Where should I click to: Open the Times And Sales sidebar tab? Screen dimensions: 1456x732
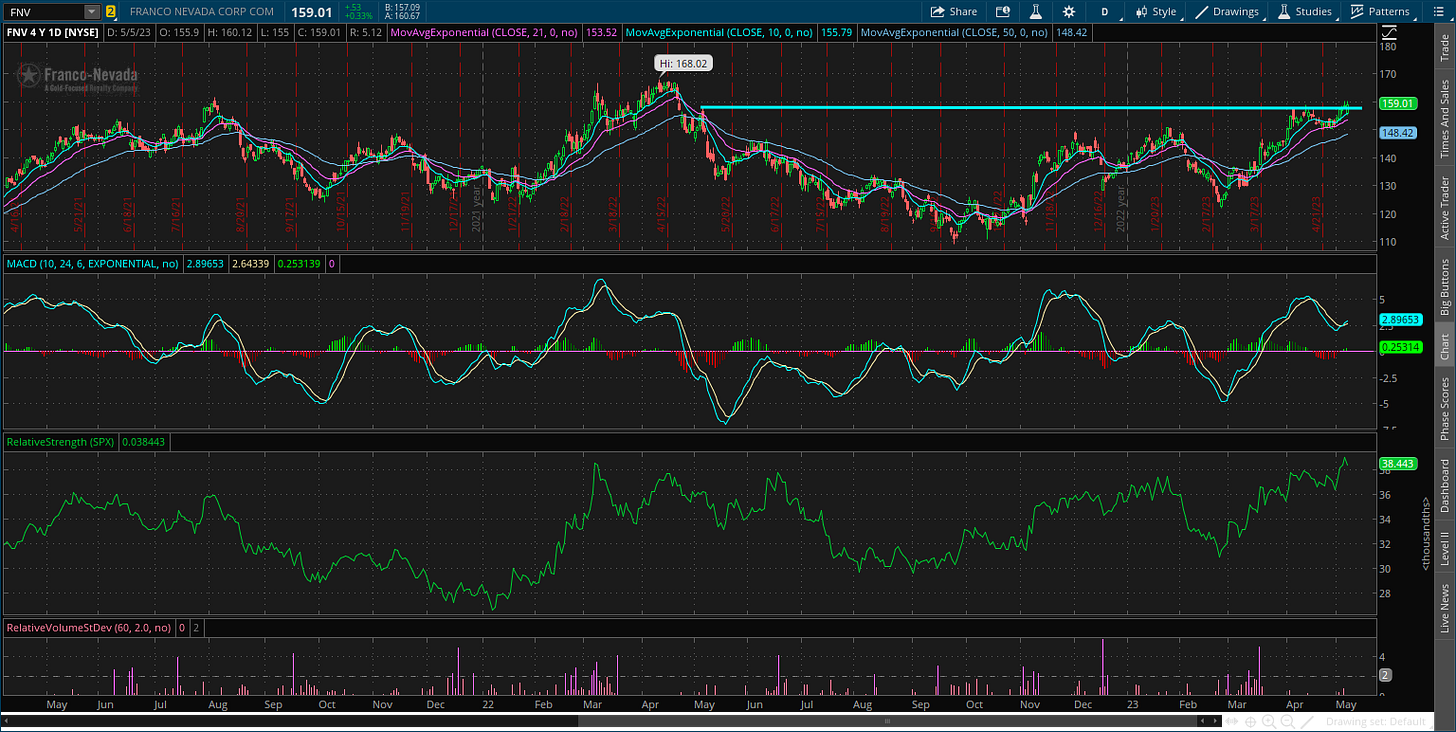click(1444, 119)
